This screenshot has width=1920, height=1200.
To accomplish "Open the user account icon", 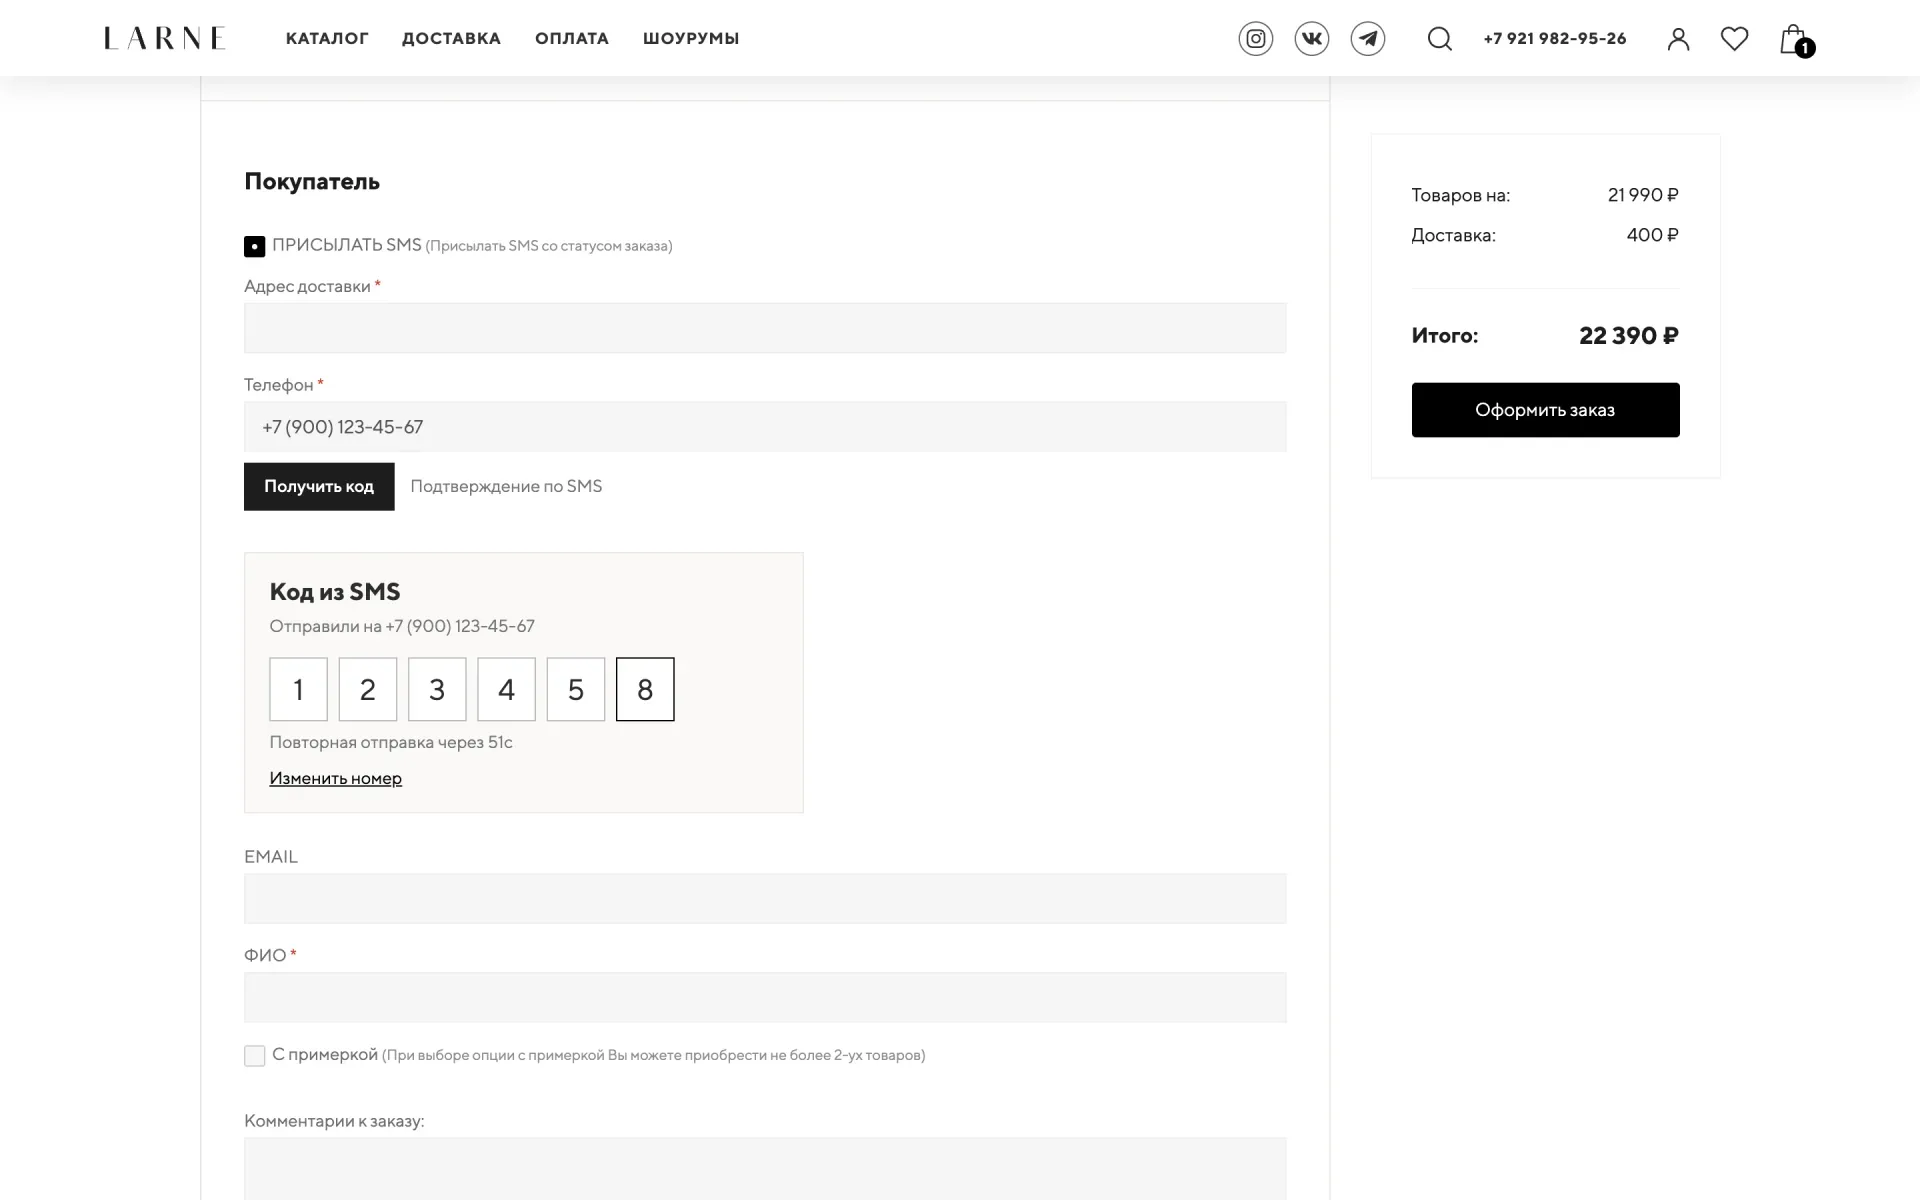I will tap(1679, 39).
